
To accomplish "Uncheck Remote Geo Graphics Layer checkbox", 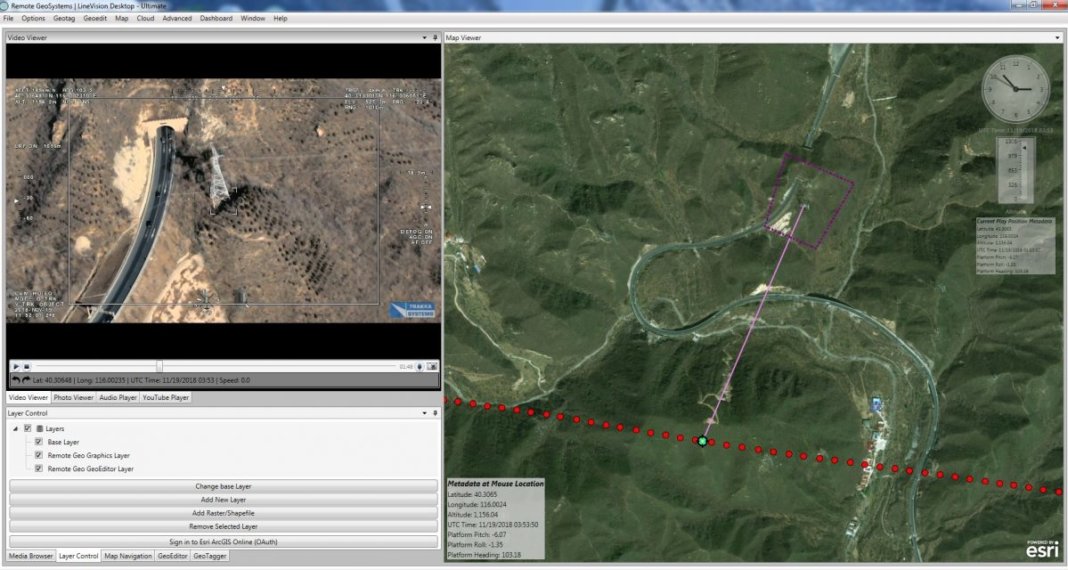I will [x=39, y=455].
